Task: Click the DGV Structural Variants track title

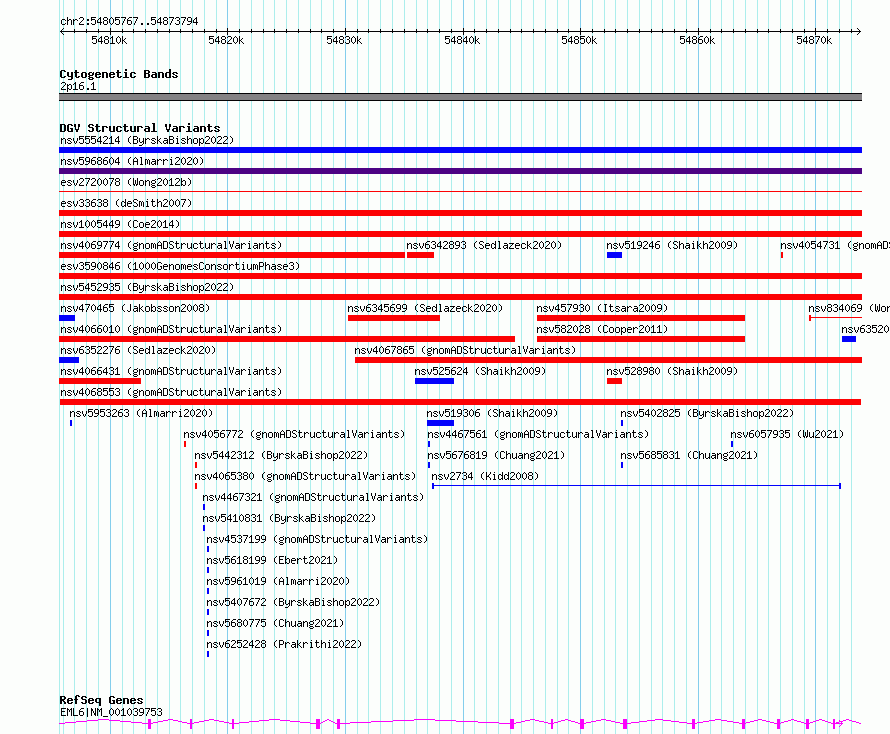Action: click(x=140, y=128)
